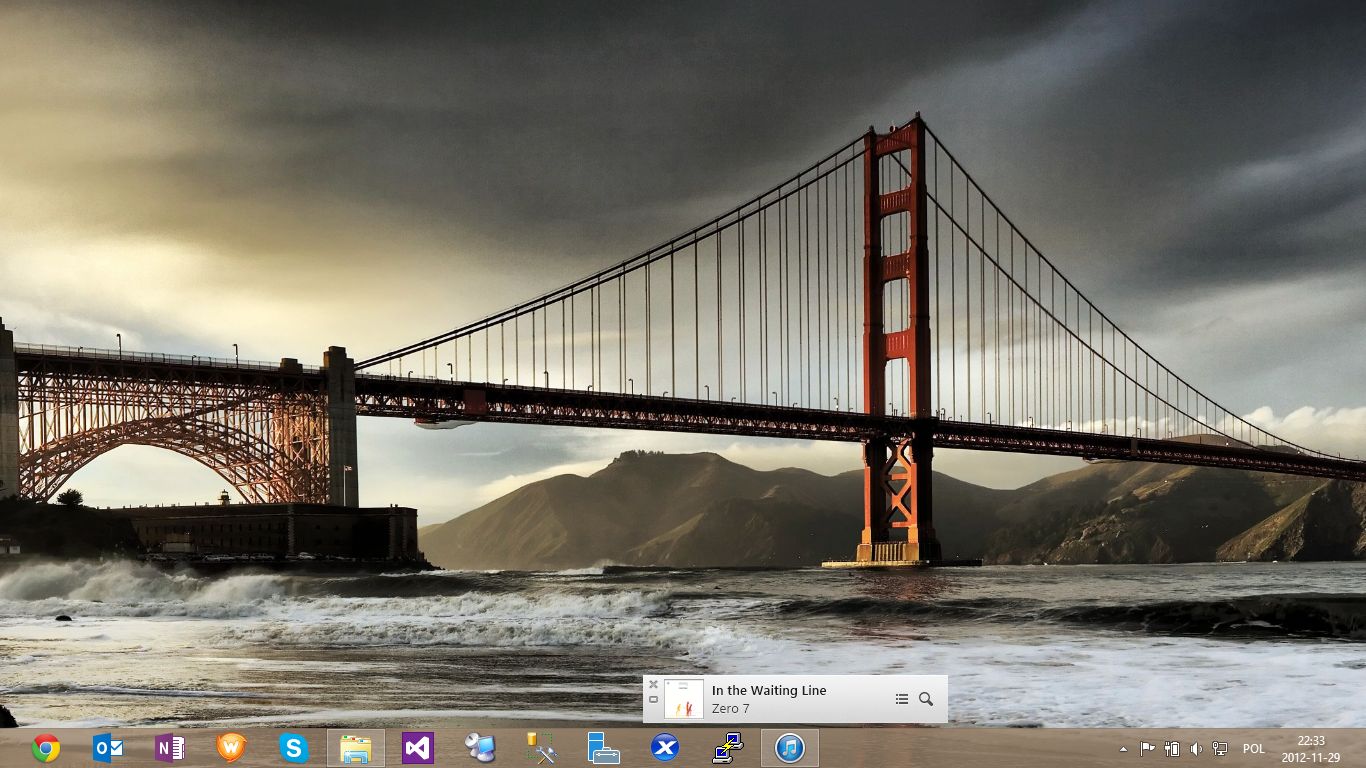This screenshot has width=1366, height=768.
Task: Open OneNote taskbar icon
Action: (170, 748)
